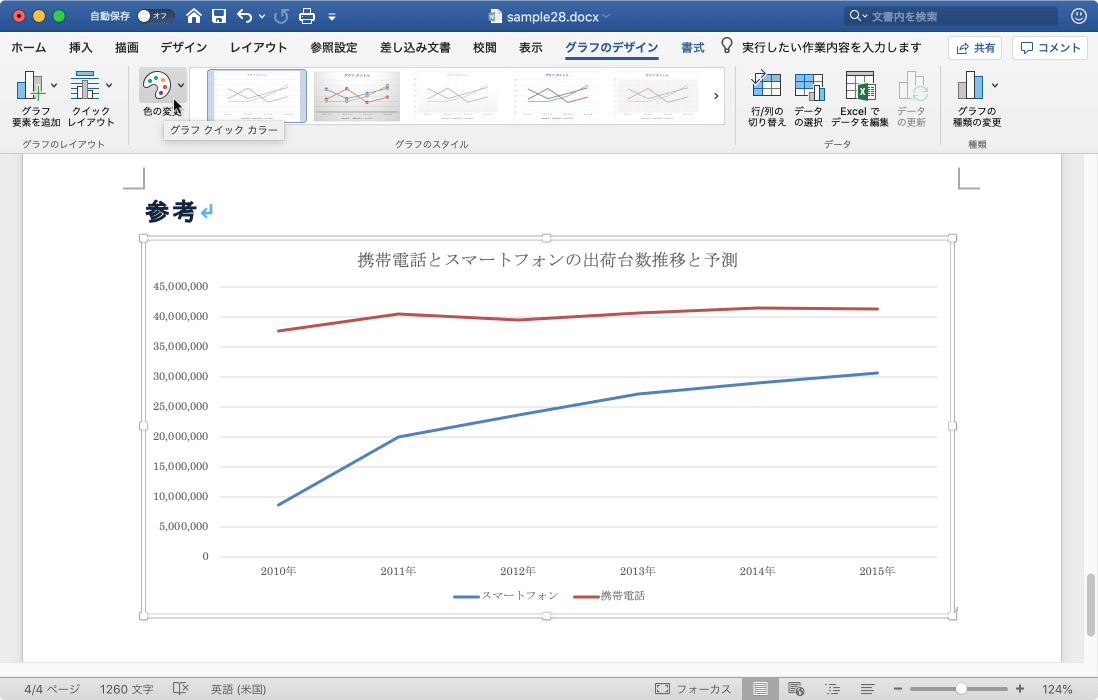Image resolution: width=1098 pixels, height=700 pixels.
Task: Select the fourth chart style thumbnail
Action: (x=557, y=96)
